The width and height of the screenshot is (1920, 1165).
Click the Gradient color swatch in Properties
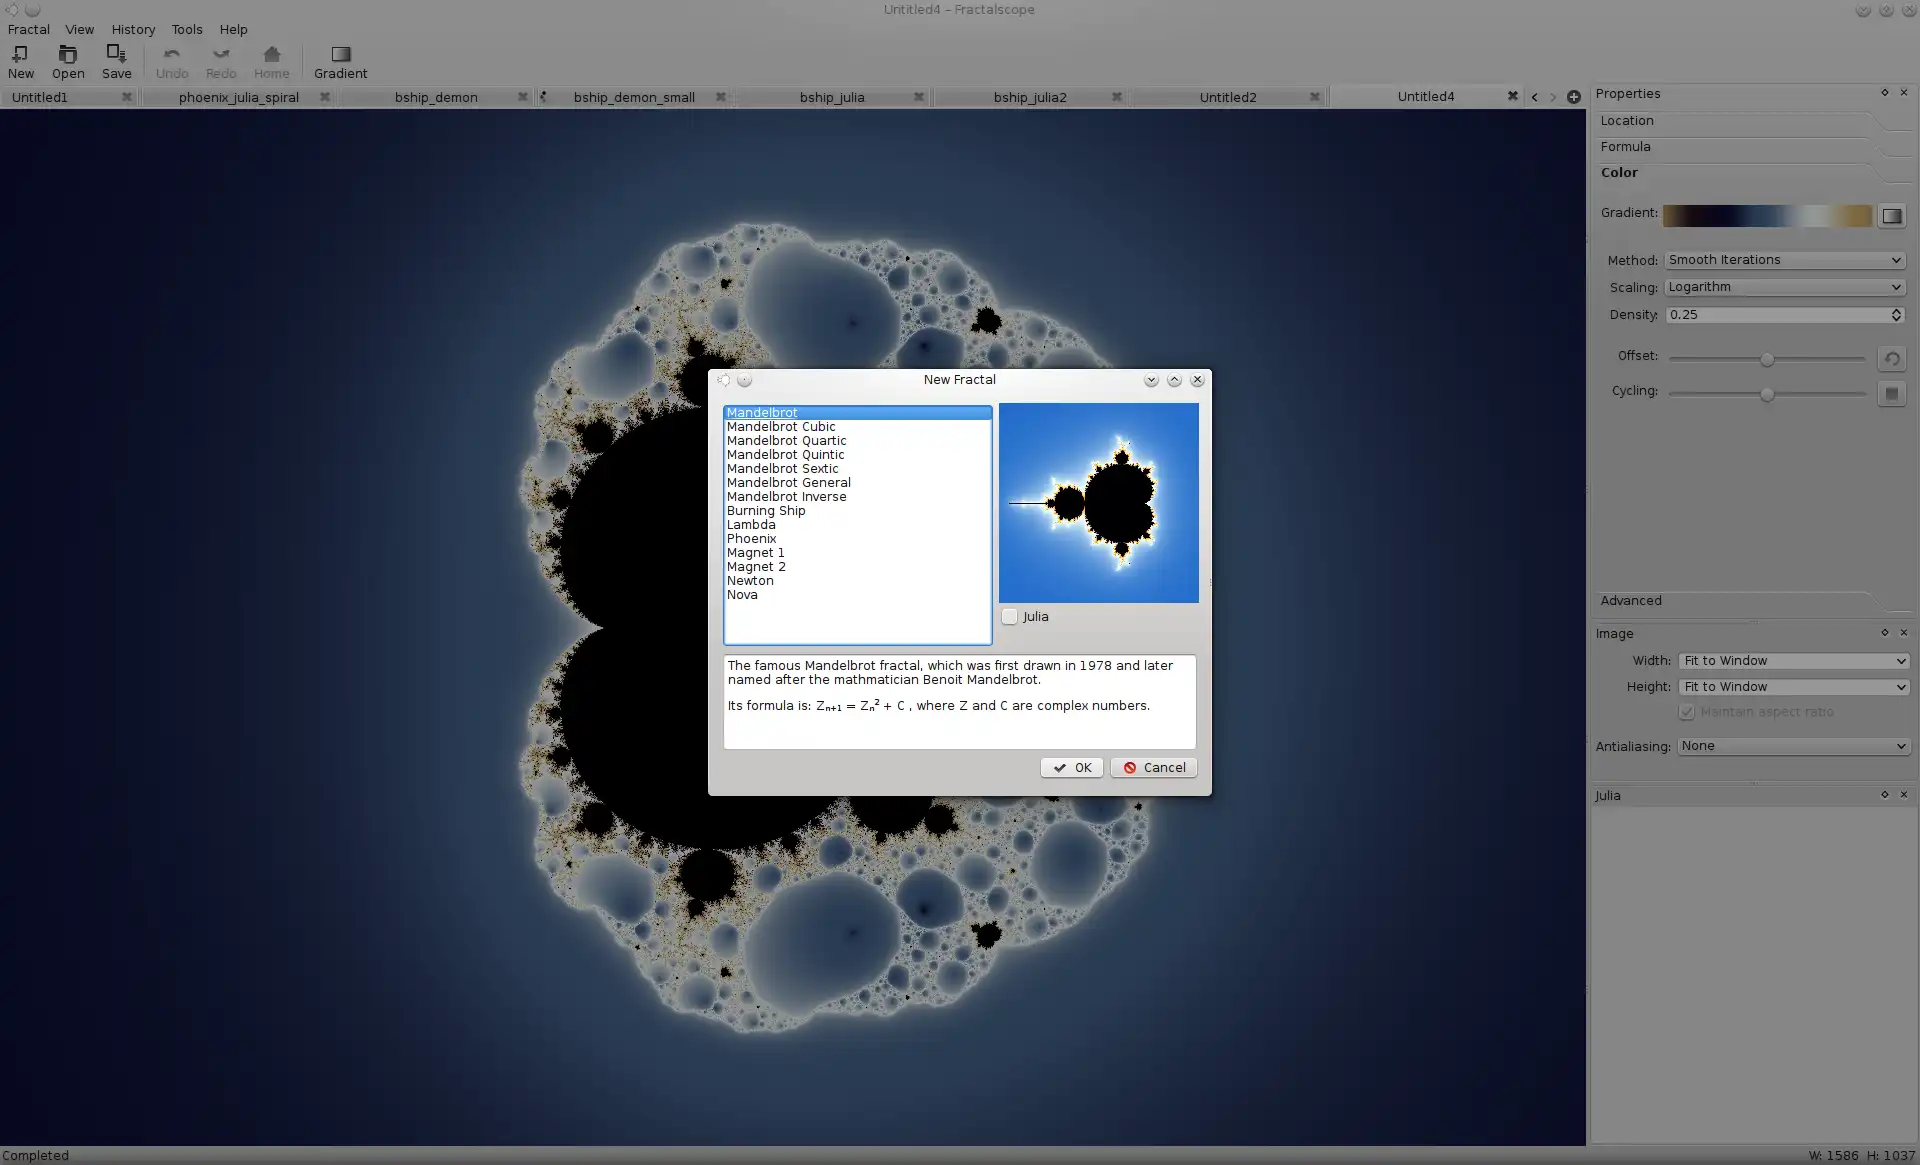coord(1768,214)
